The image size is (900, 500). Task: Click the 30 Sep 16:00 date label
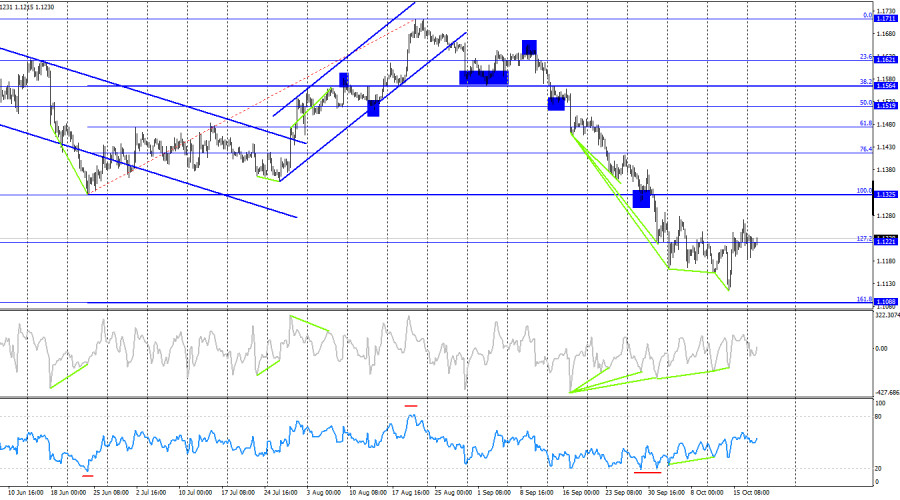666,493
